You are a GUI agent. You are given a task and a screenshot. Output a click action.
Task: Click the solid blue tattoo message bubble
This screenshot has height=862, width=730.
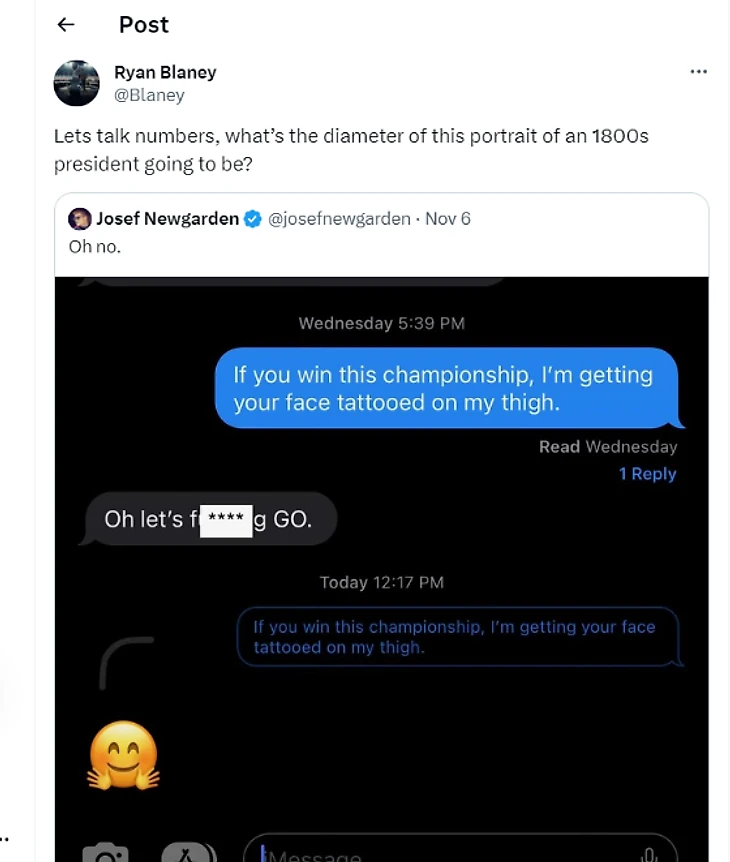tap(445, 388)
